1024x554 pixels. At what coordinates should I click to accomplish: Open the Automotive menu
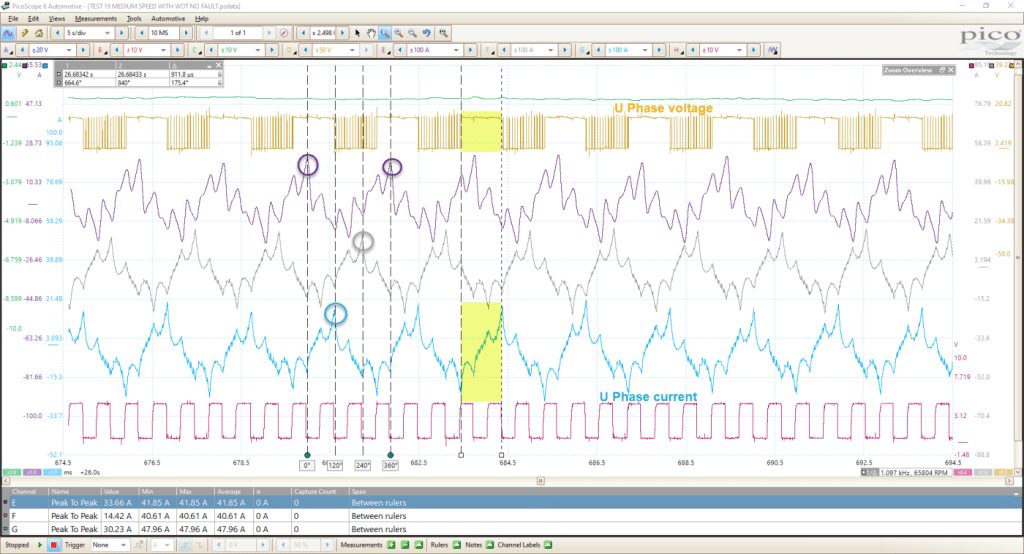168,19
